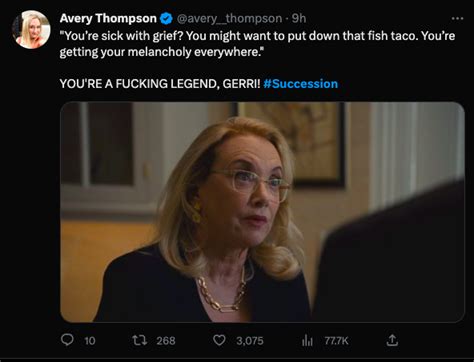
Task: Click the "LEGEND, GERRI!" line of text
Action: point(215,83)
